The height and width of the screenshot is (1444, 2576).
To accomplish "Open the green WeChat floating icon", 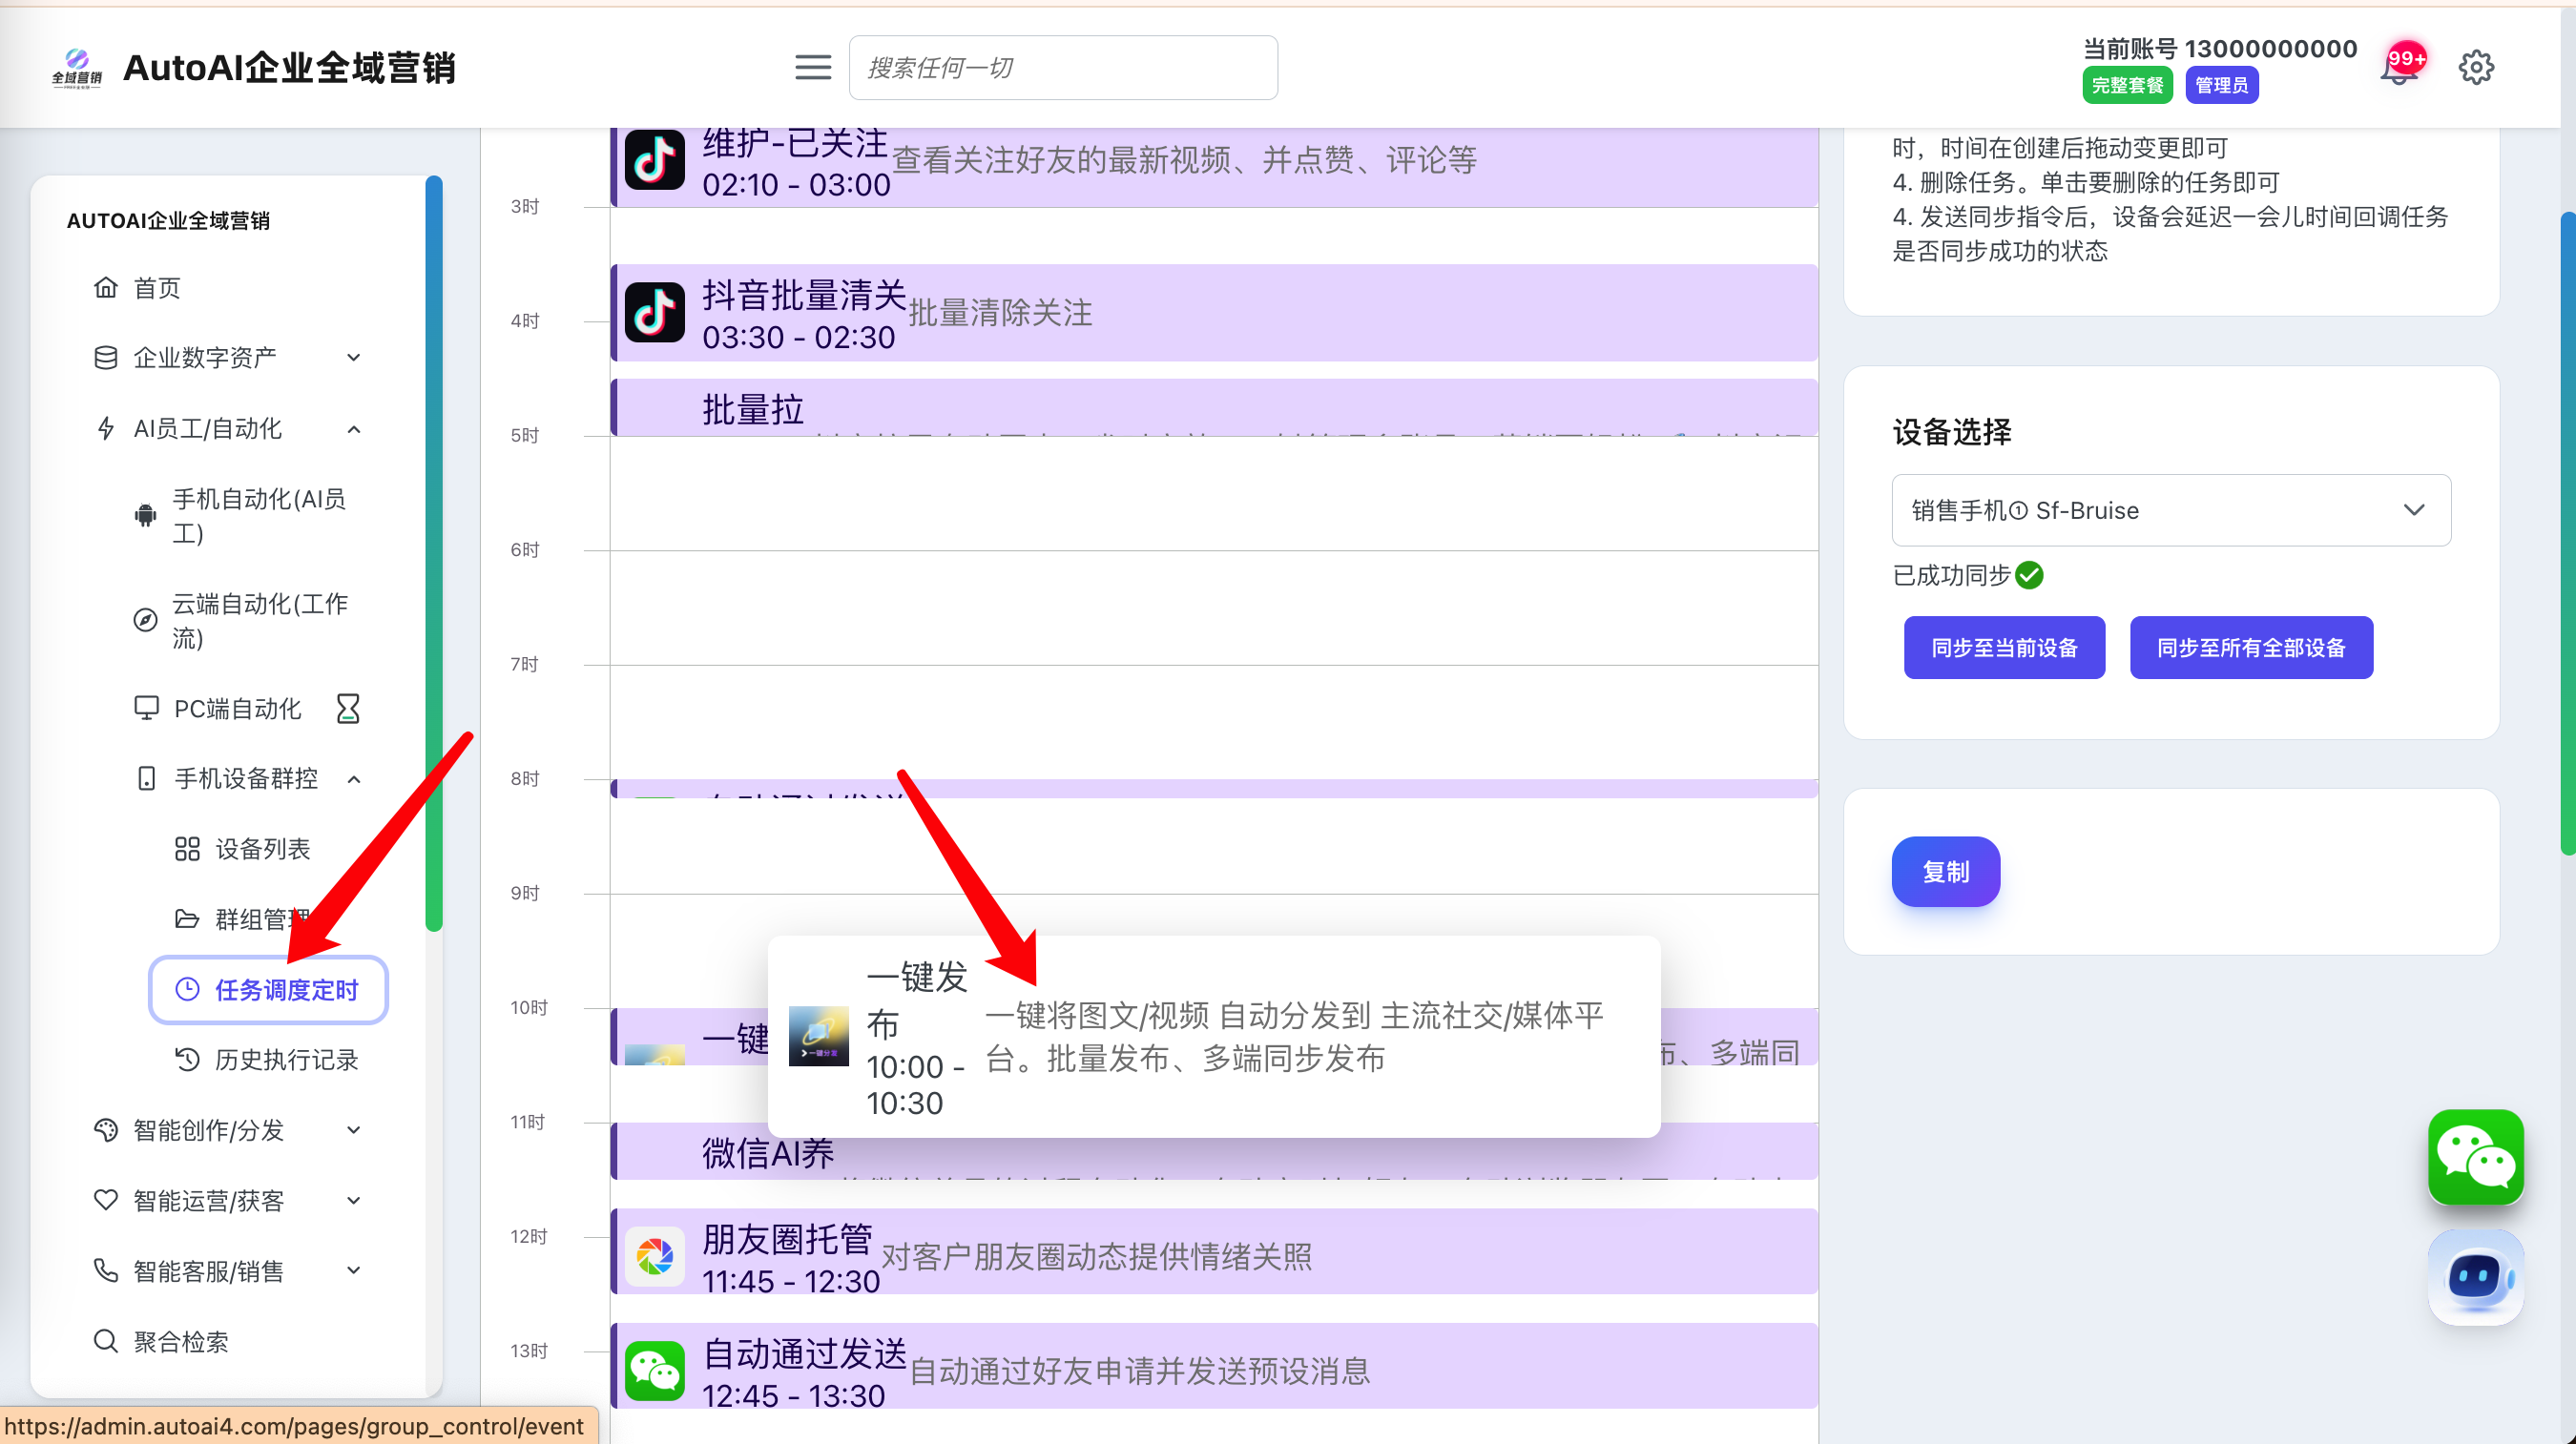I will pyautogui.click(x=2475, y=1157).
